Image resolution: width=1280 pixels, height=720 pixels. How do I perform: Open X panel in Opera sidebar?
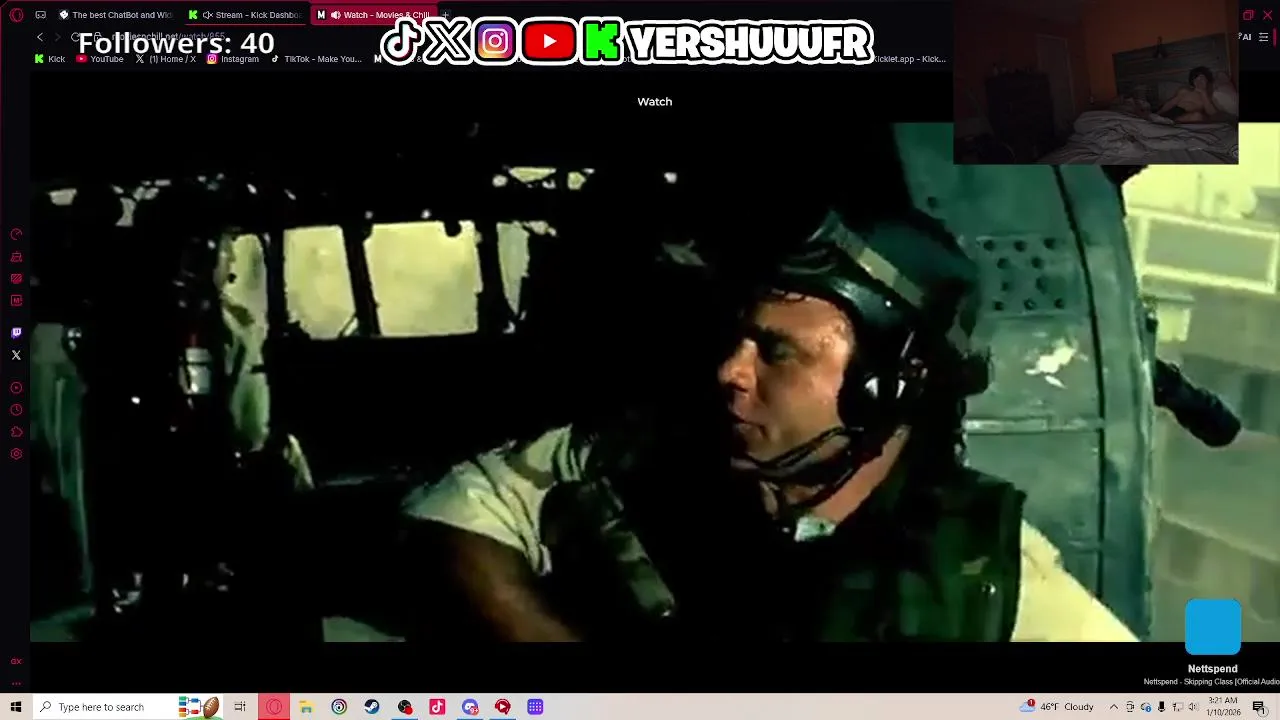click(16, 355)
